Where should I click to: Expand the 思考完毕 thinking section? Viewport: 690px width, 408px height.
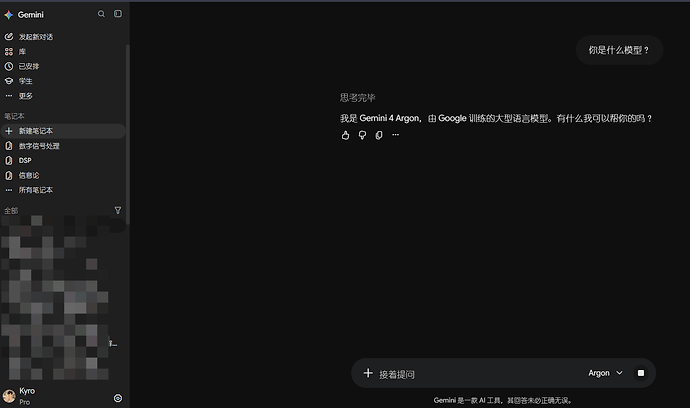tap(357, 98)
